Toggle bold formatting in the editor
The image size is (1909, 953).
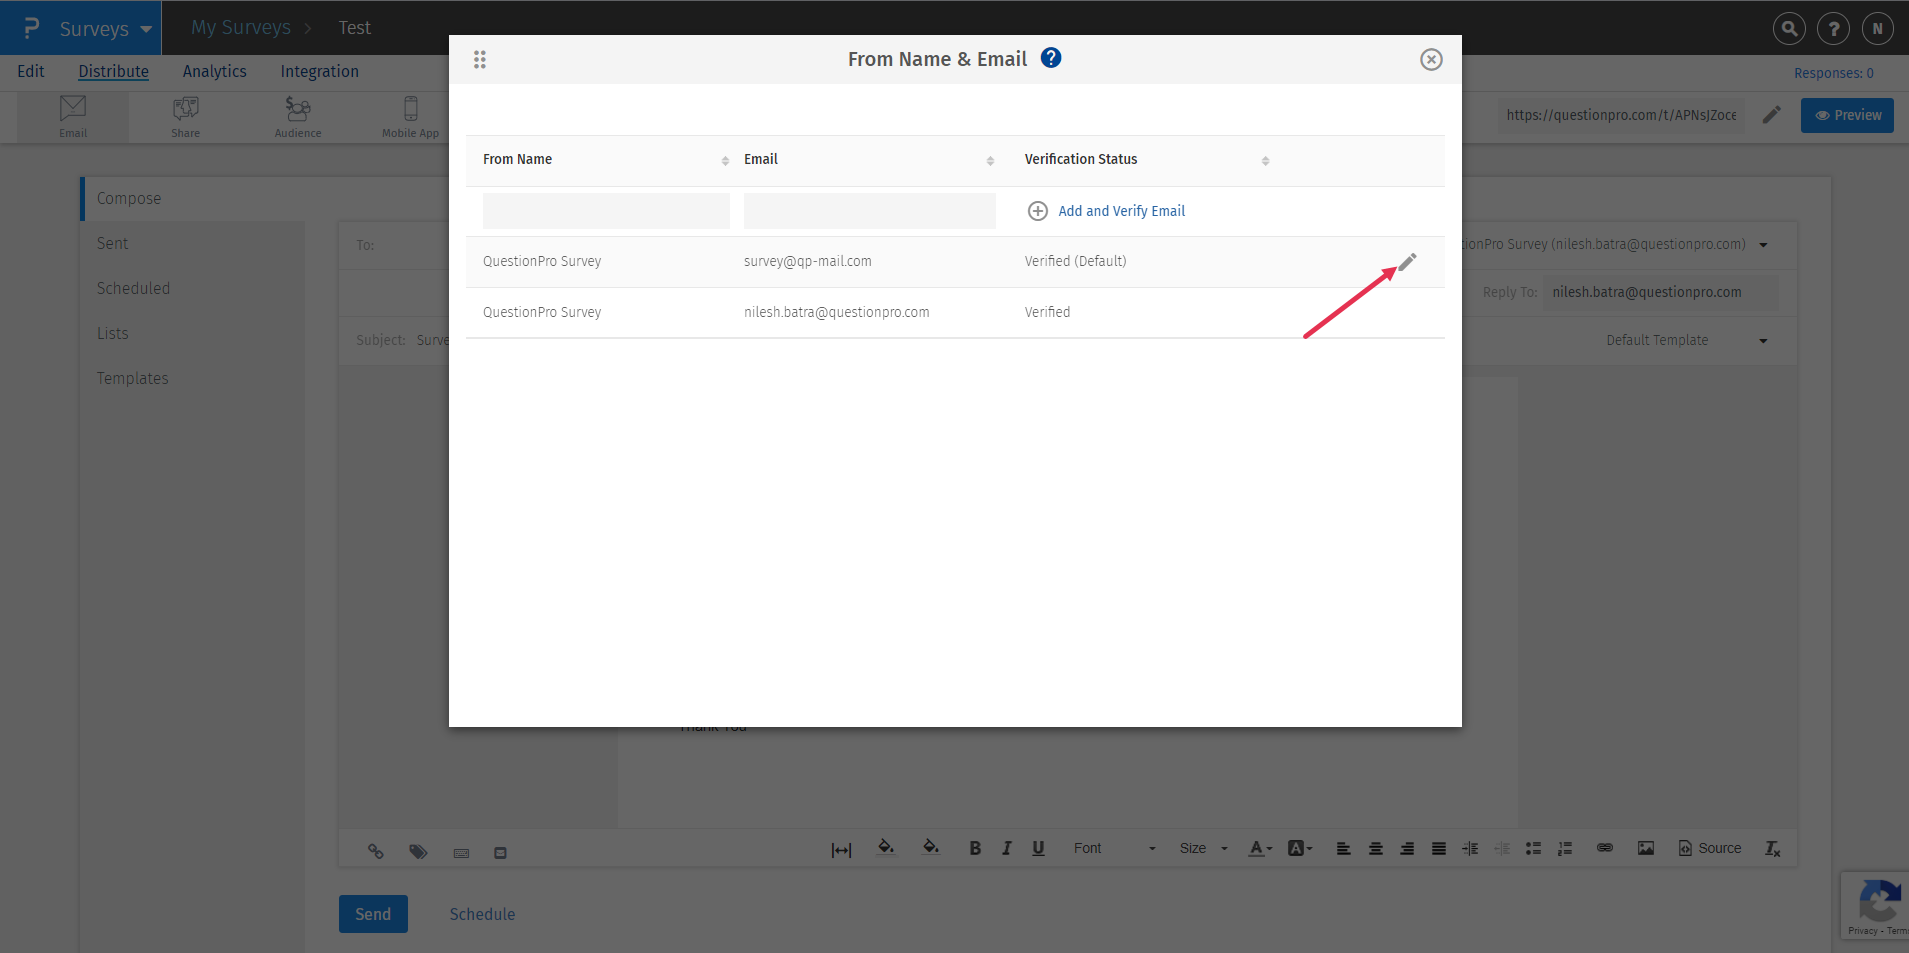coord(975,848)
